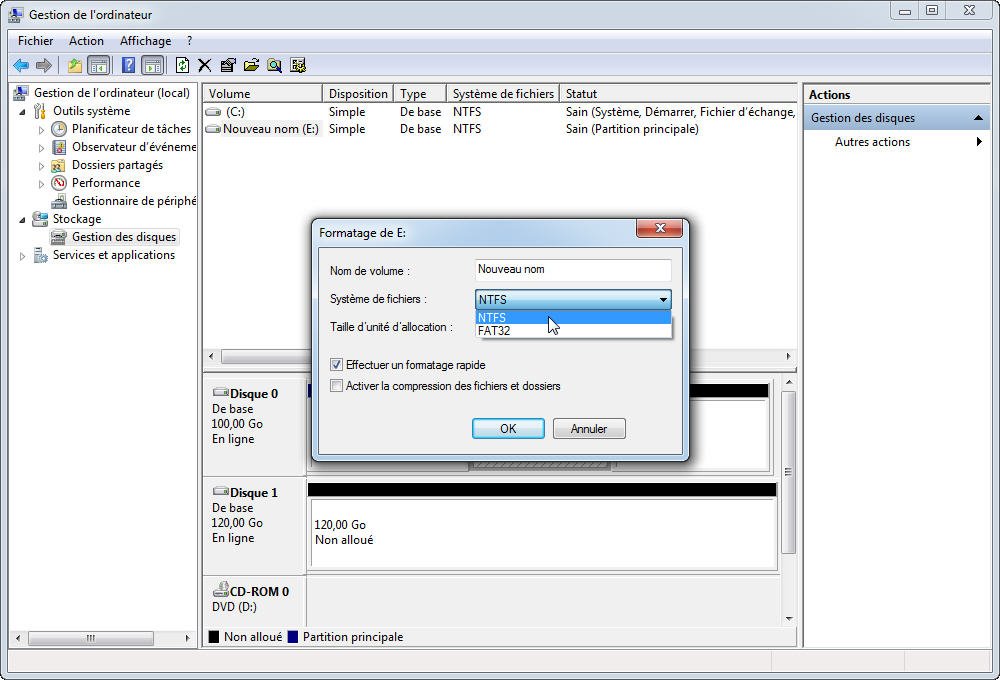
Task: Click the volume list right scroll arrow
Action: pyautogui.click(x=788, y=357)
